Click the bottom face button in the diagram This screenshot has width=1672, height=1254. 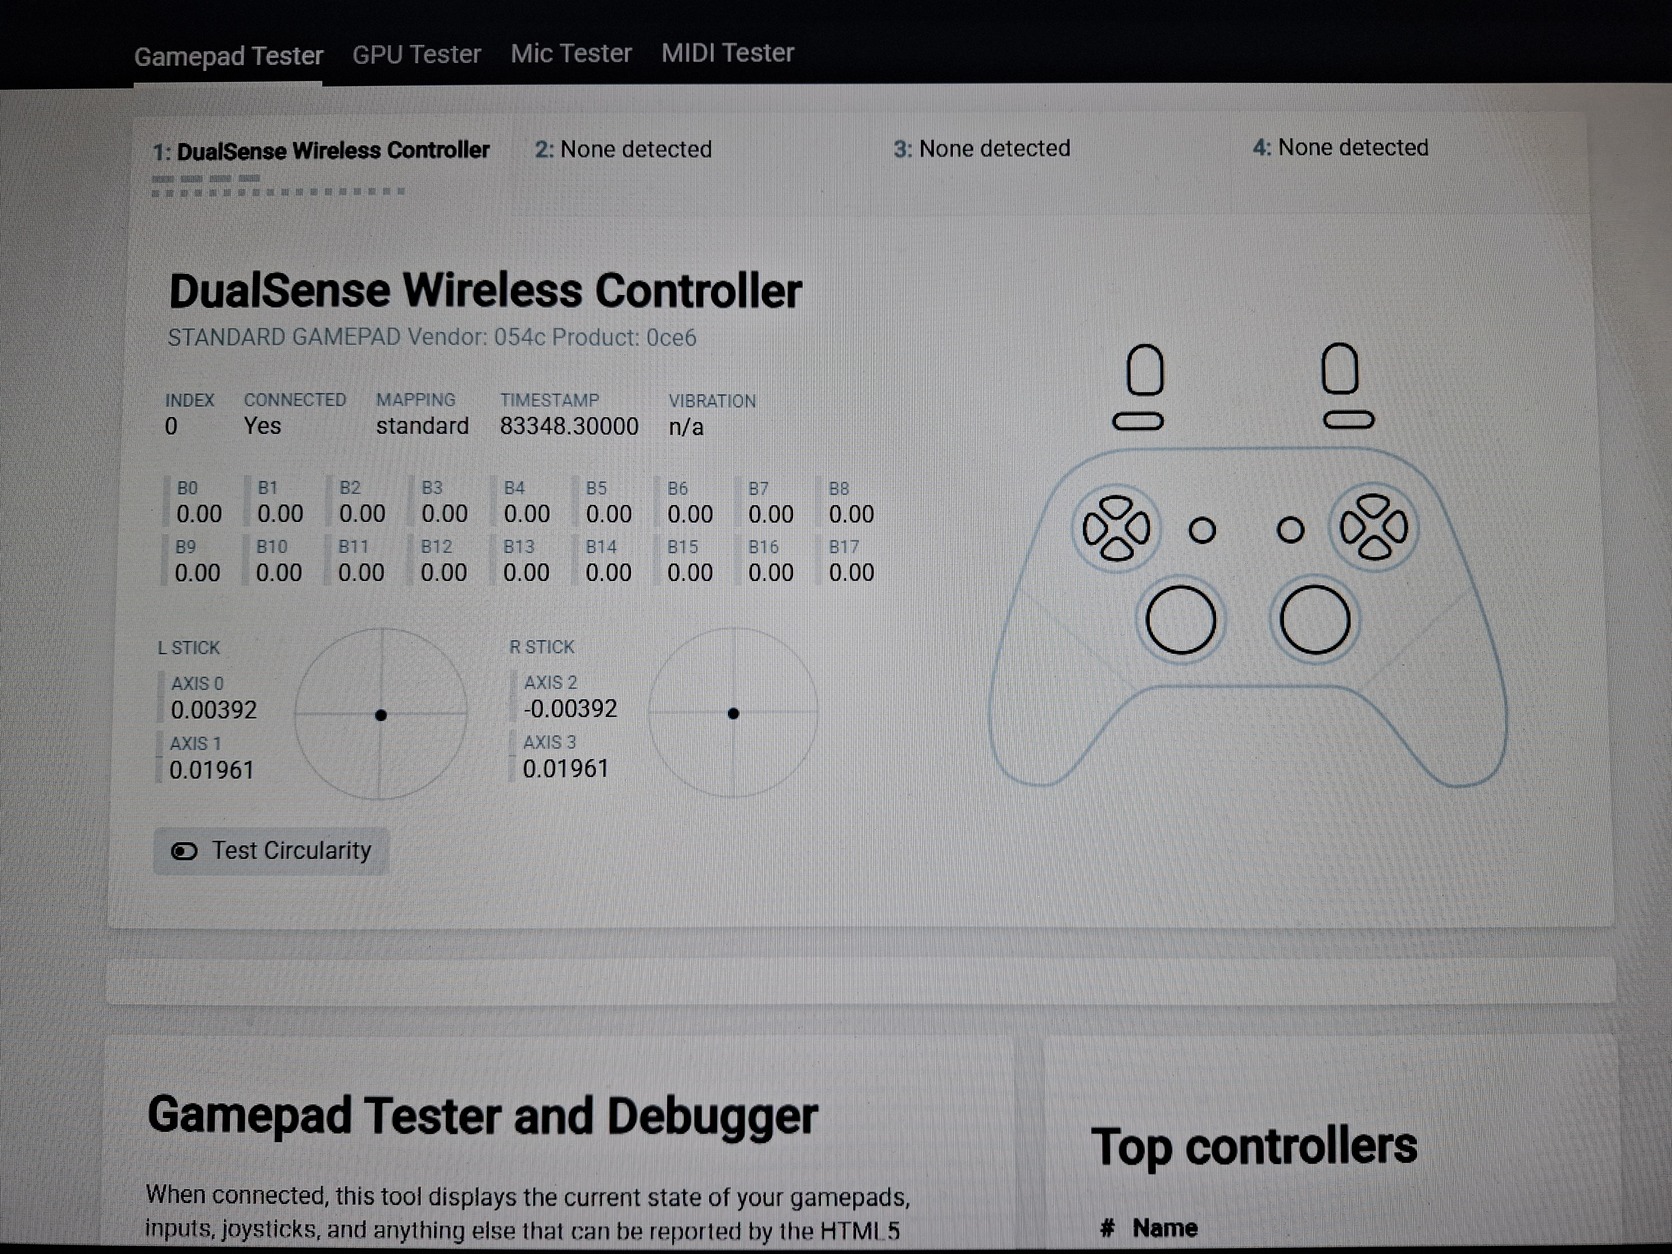click(x=1374, y=547)
